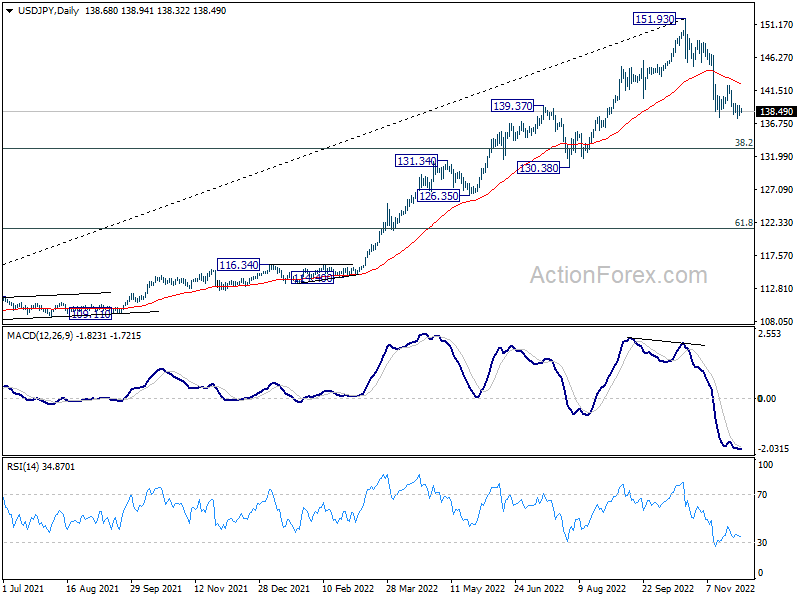Click the MACD 0.00 zero line label
The width and height of the screenshot is (800, 600).
click(x=767, y=399)
